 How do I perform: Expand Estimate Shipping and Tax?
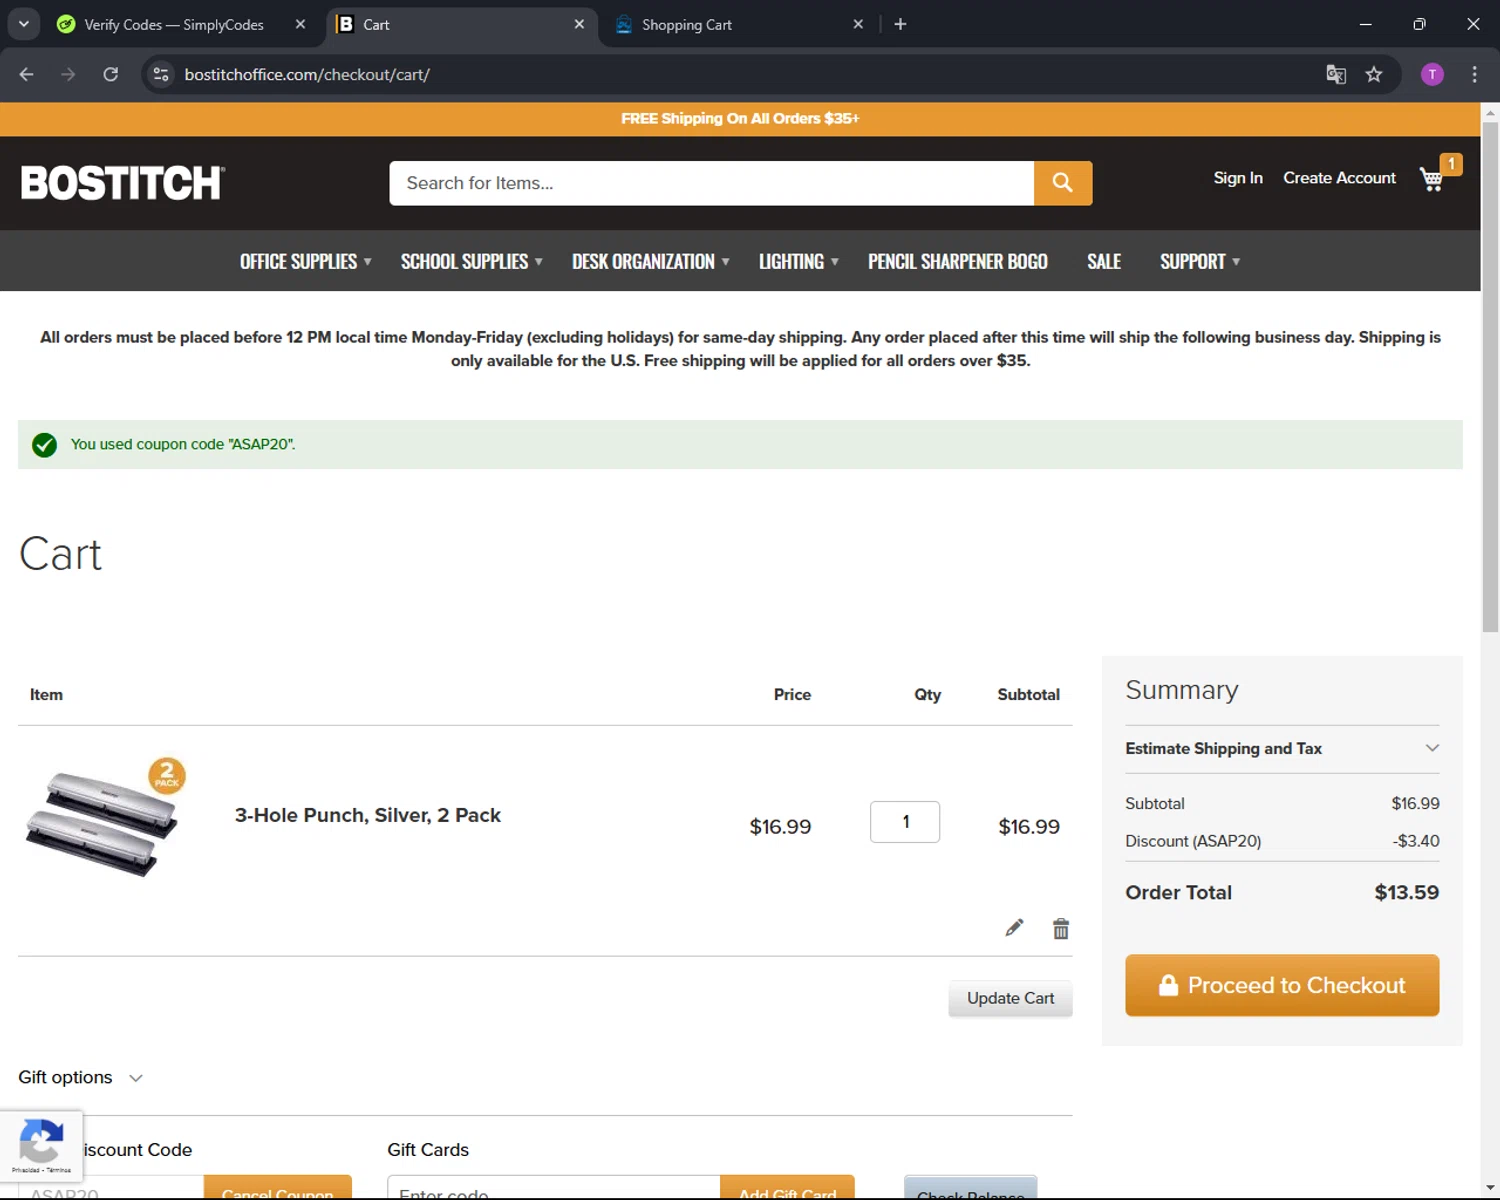point(1282,748)
